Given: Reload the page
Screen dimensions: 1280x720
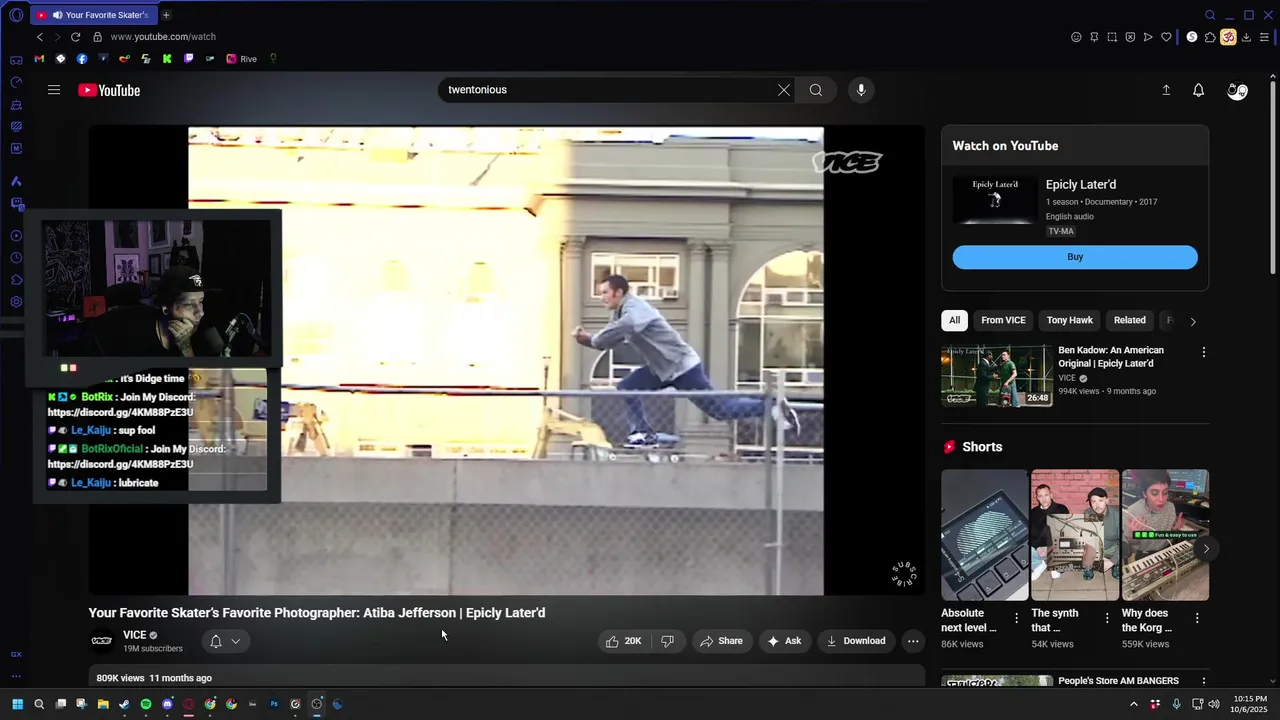Looking at the screenshot, I should pos(75,37).
